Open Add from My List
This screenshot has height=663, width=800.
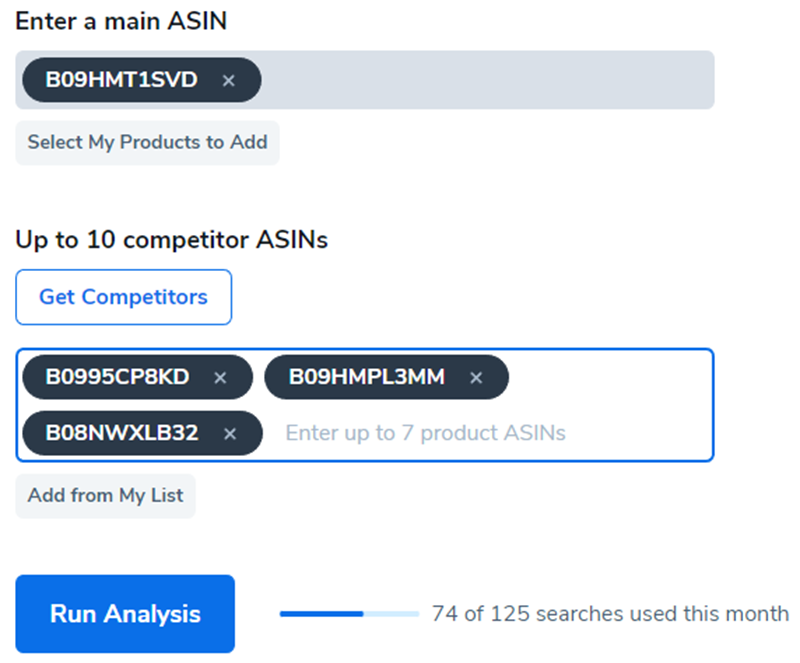point(105,496)
